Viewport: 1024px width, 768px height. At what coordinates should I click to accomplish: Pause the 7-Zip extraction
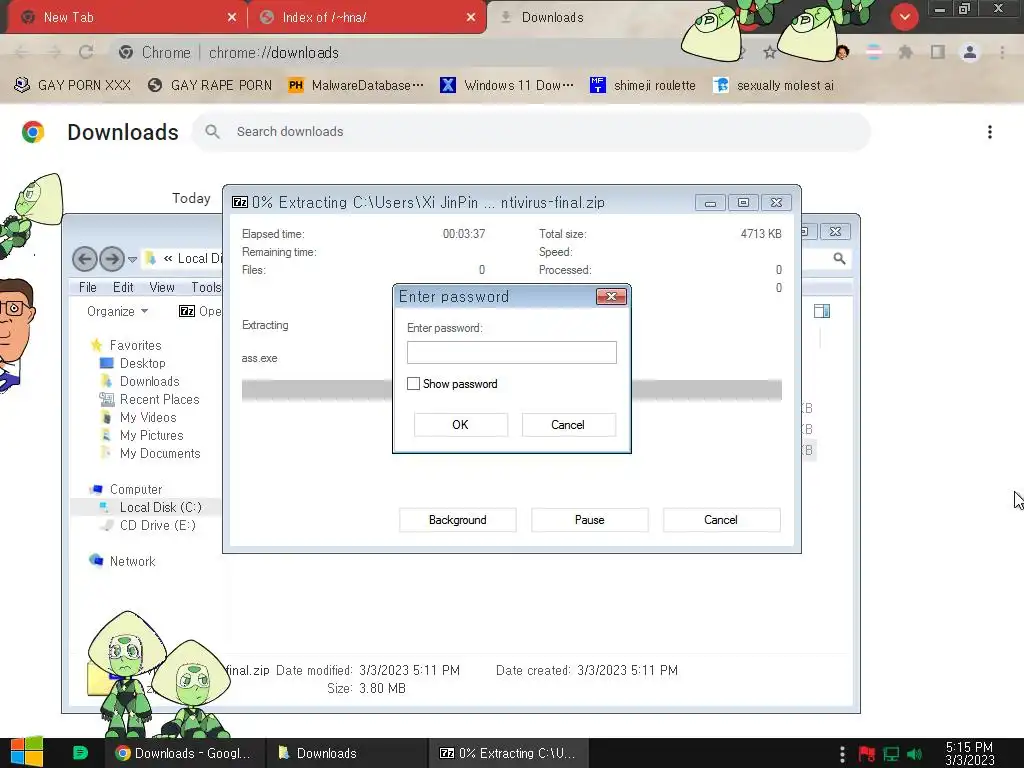[590, 520]
